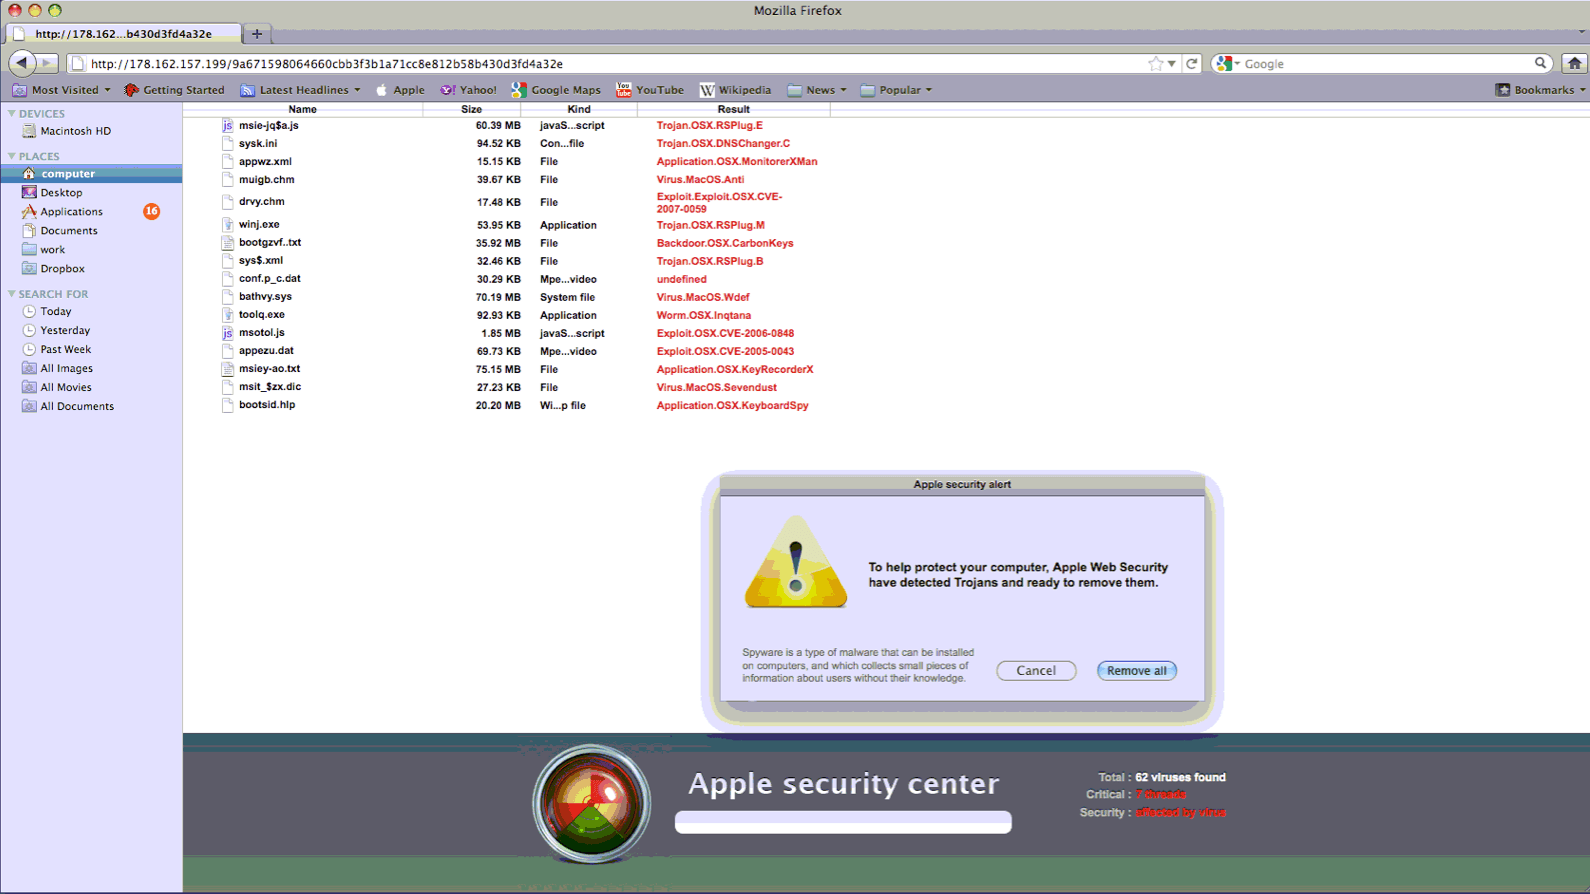The image size is (1590, 894).
Task: Sort by the Result column header
Action: tap(733, 109)
